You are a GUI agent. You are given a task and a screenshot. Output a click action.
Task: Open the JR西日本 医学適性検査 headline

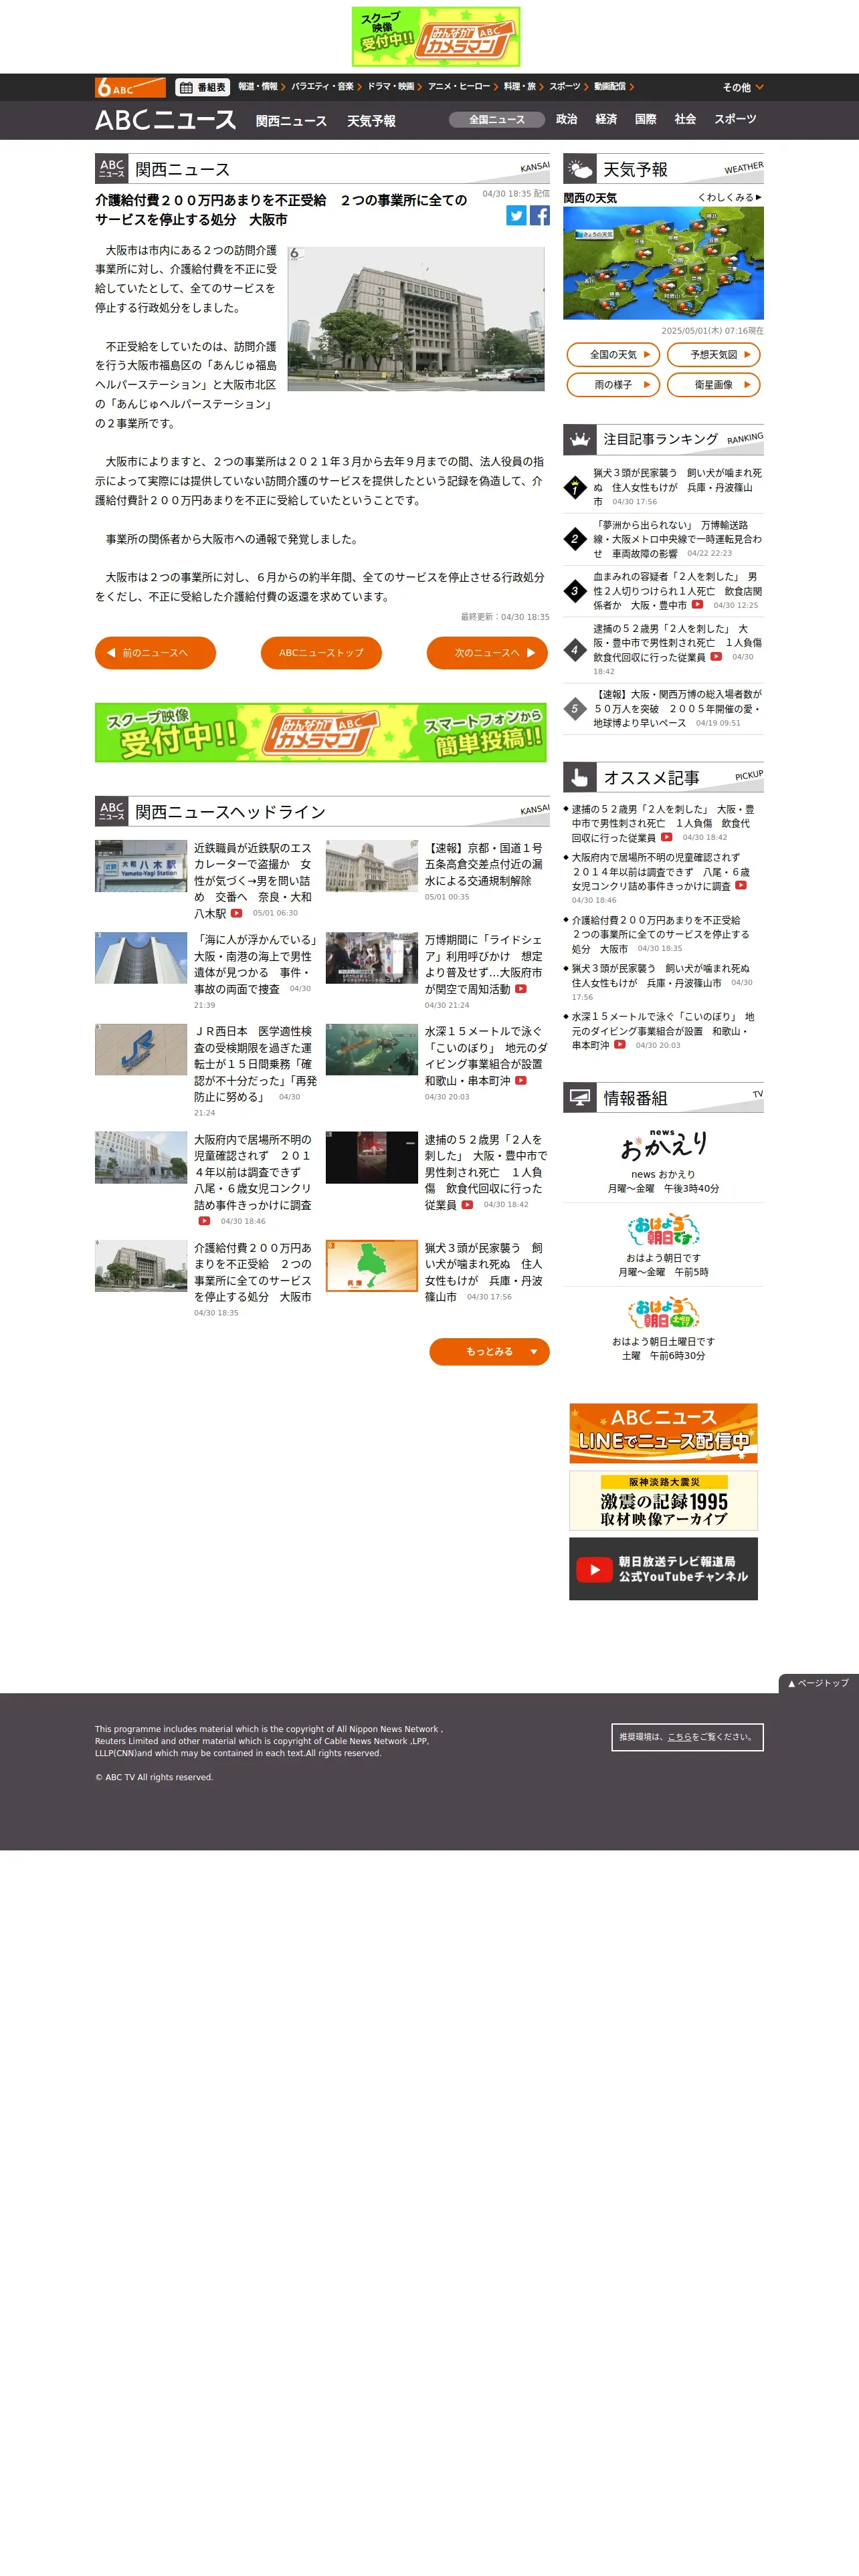pyautogui.click(x=255, y=1064)
